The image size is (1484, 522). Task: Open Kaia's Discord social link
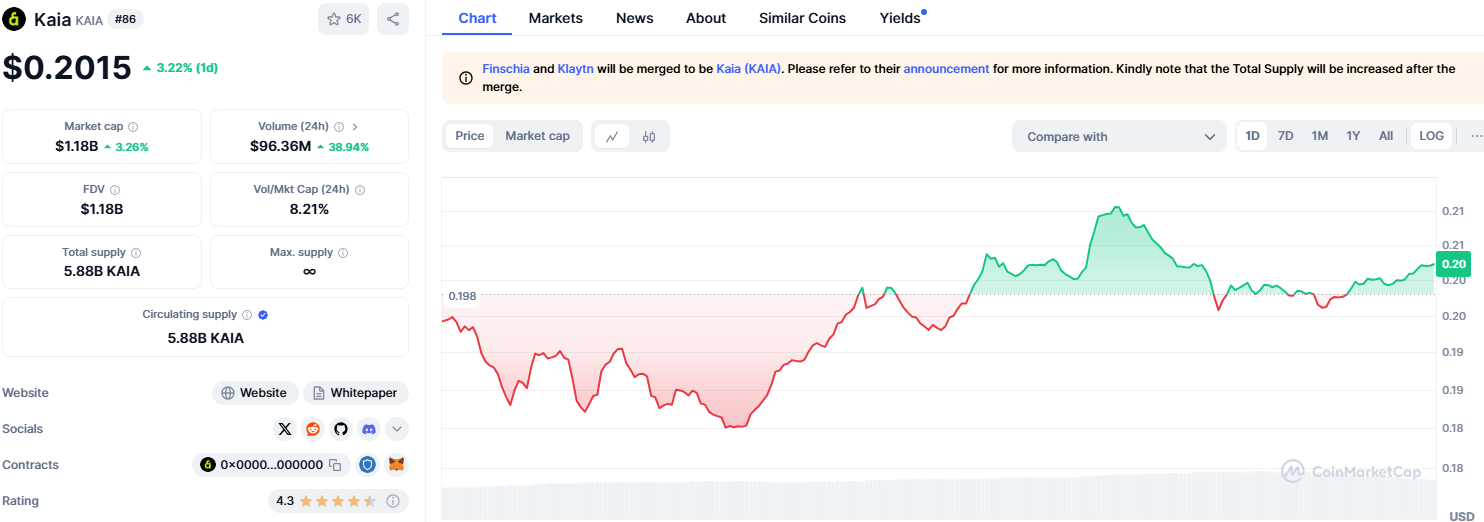click(x=369, y=429)
